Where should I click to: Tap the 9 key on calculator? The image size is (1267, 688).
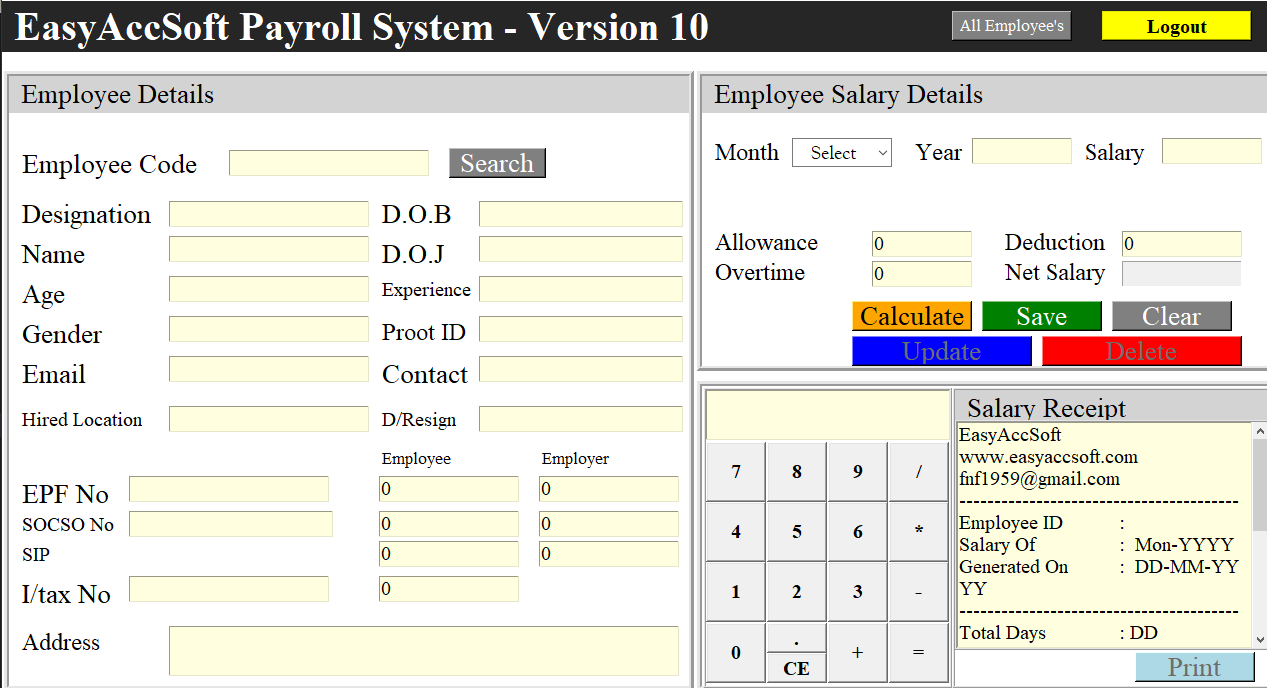point(858,472)
